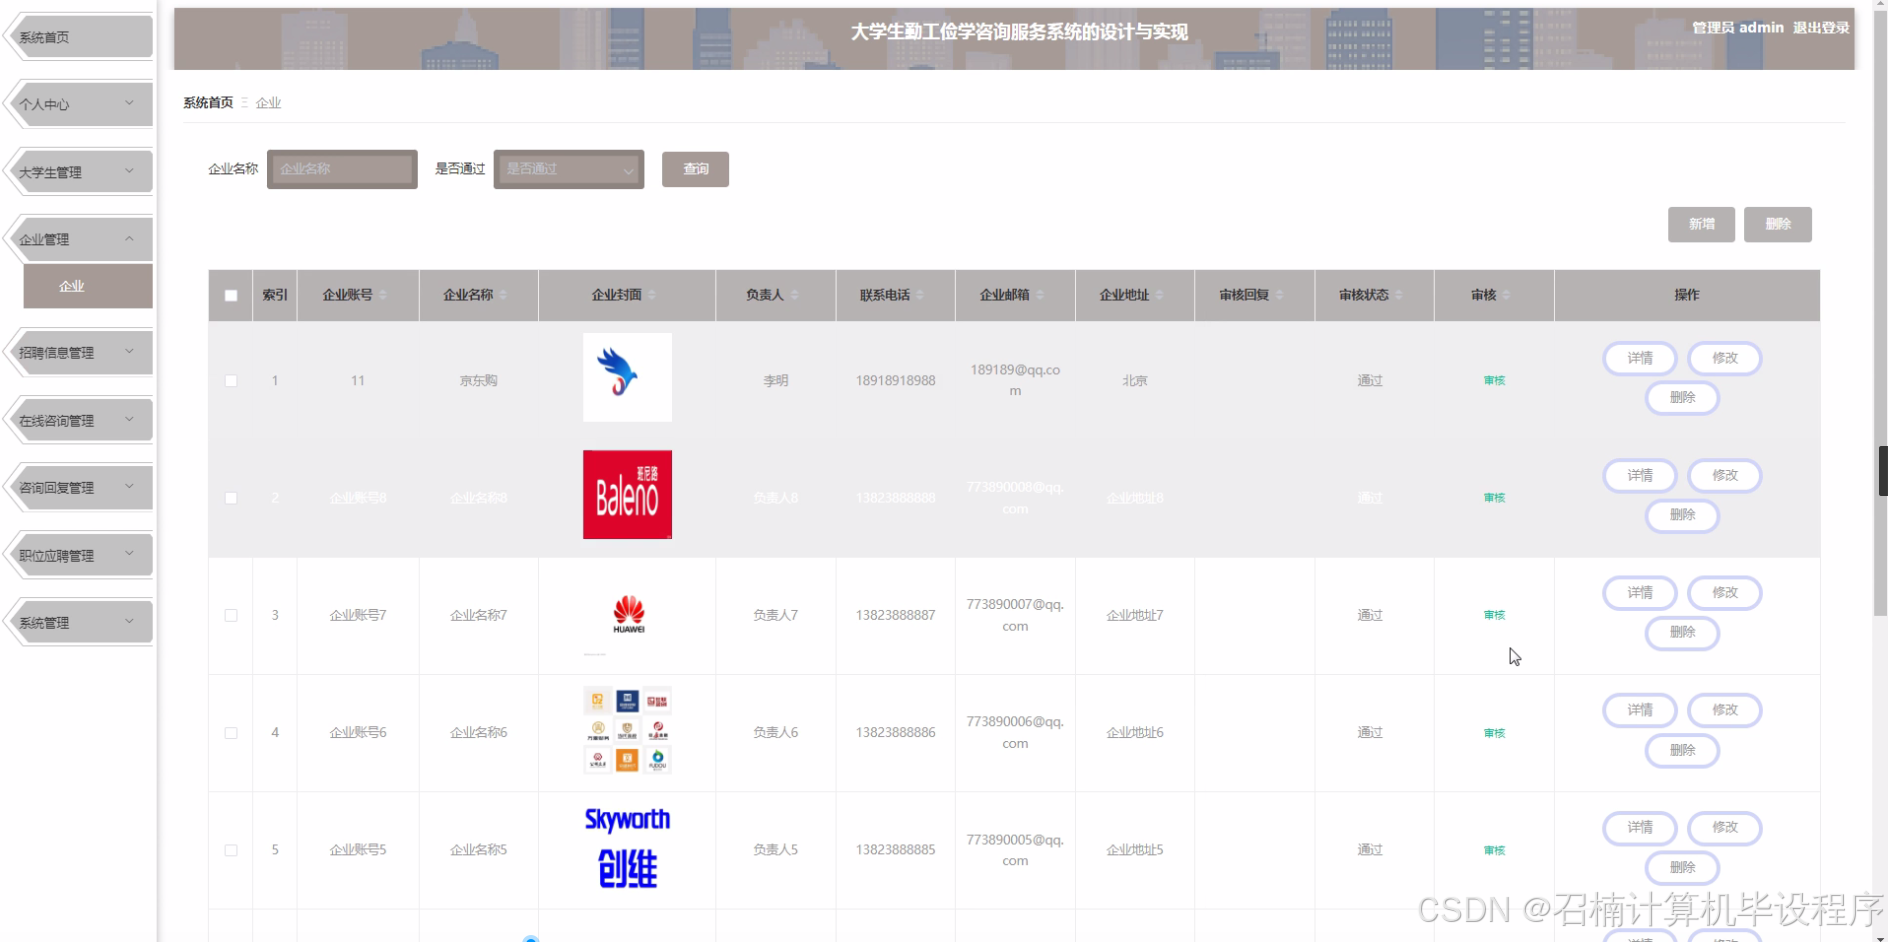
Task: Toggle the select-all checkbox in table header
Action: click(230, 295)
